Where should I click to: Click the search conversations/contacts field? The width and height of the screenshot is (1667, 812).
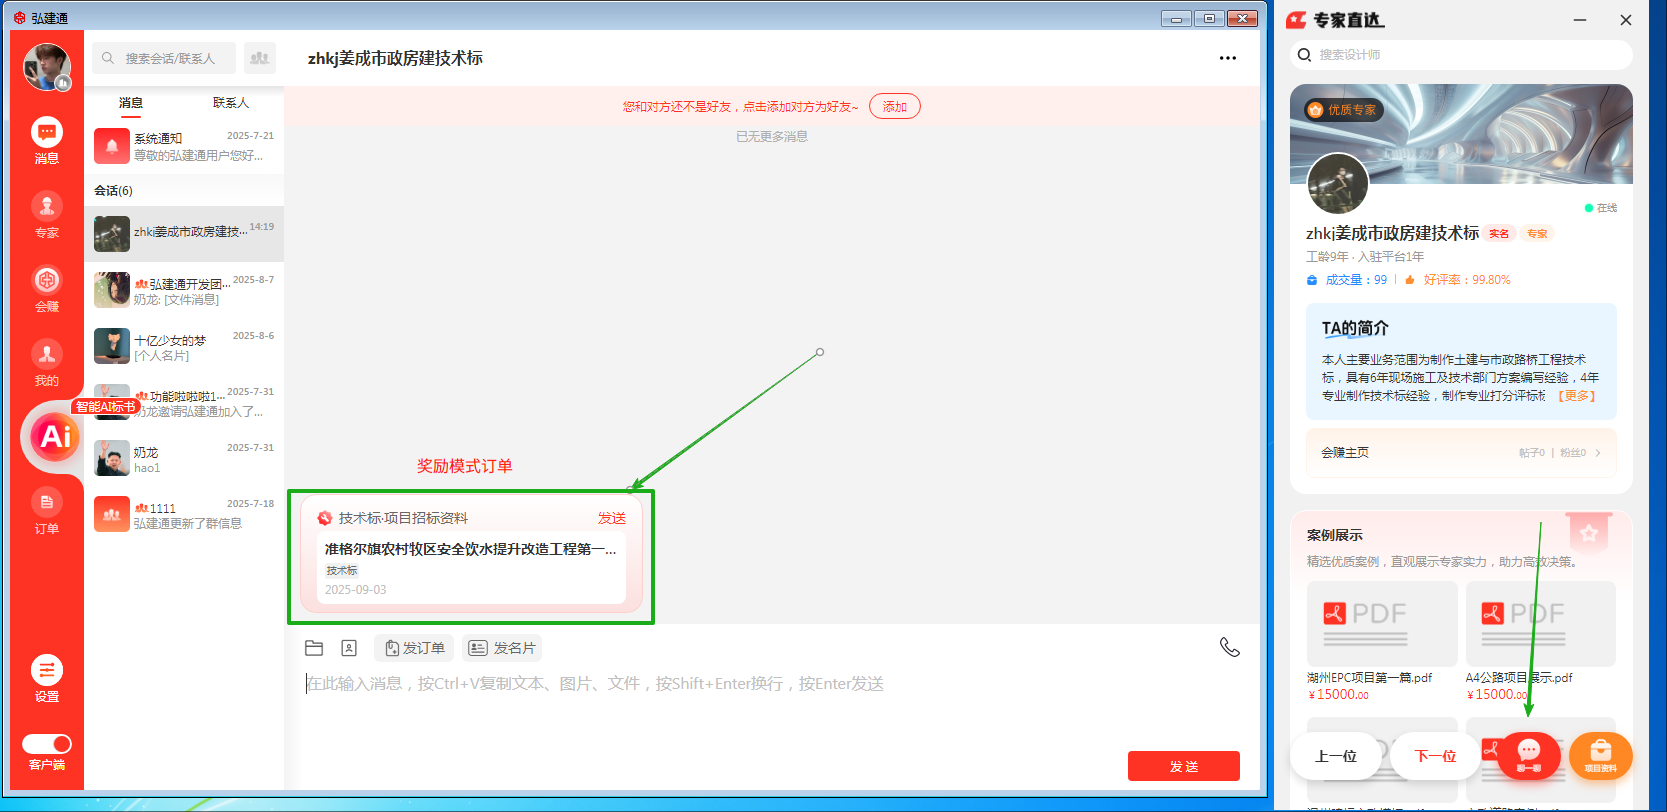(164, 58)
